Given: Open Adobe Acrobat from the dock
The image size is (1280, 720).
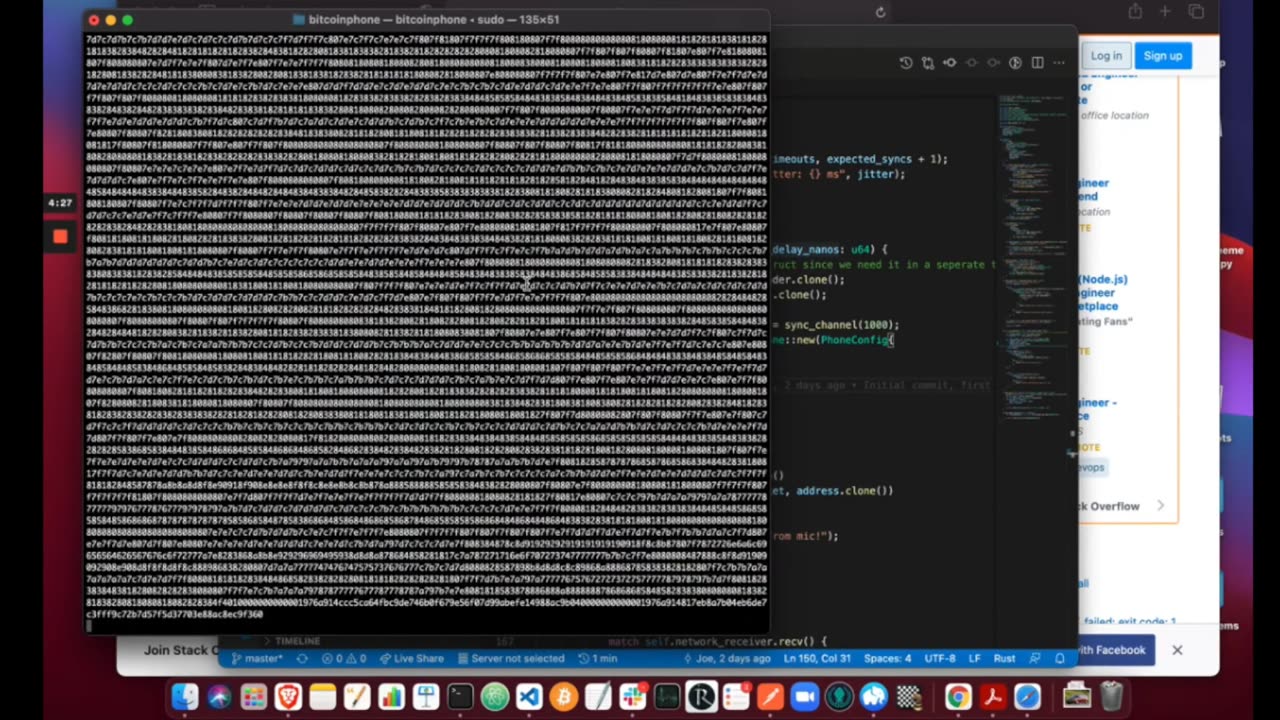Looking at the screenshot, I should pyautogui.click(x=992, y=696).
